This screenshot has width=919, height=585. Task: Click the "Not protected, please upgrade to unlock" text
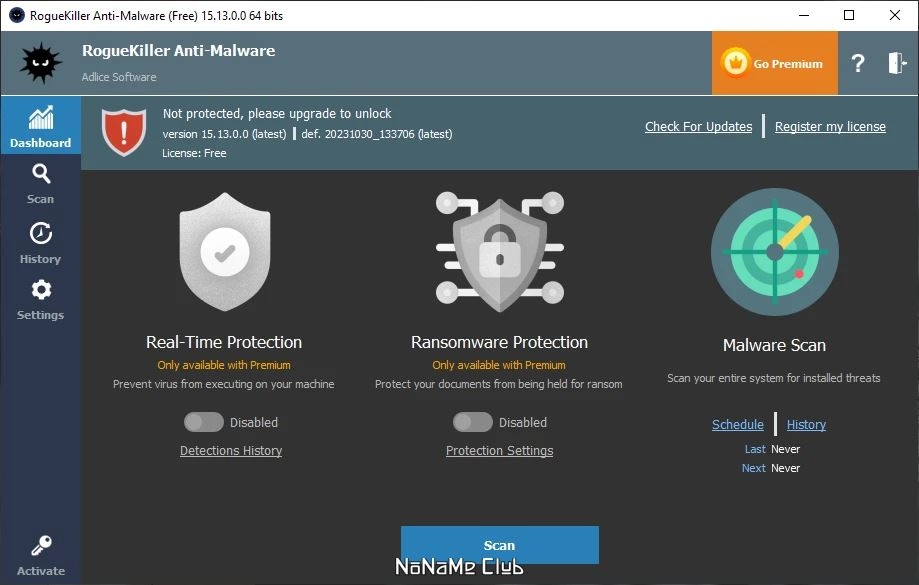[277, 114]
